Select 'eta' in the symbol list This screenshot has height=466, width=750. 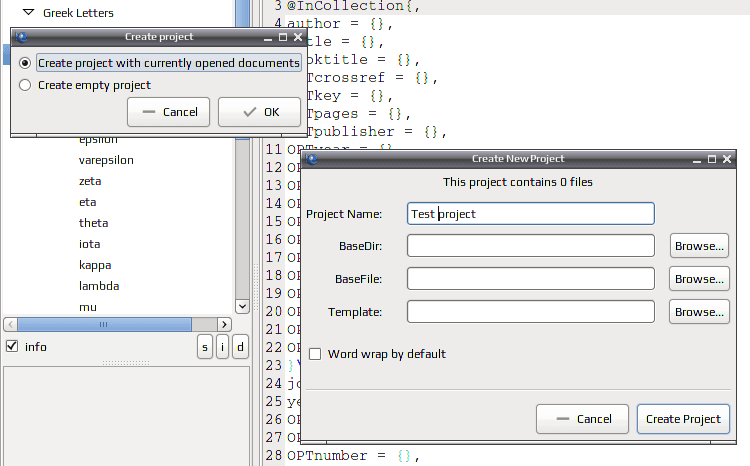pos(88,202)
